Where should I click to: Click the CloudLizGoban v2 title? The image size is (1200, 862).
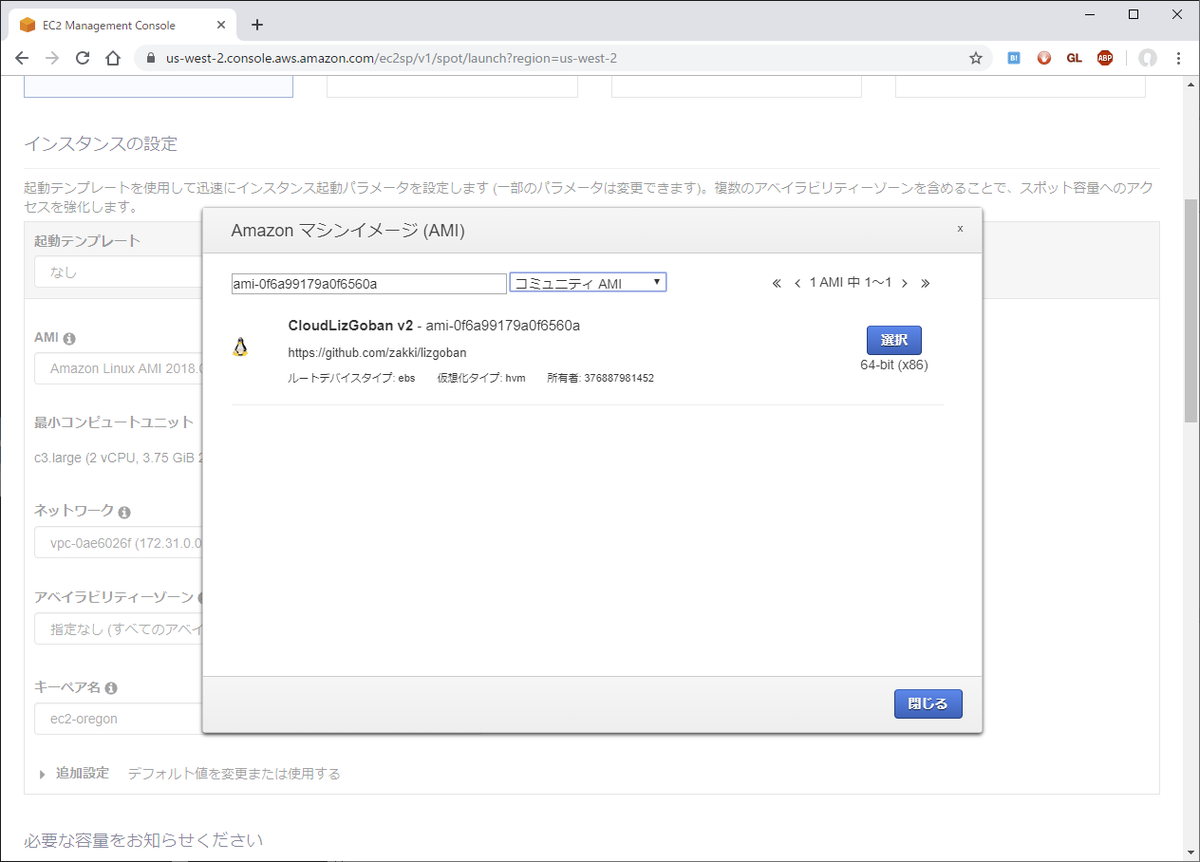[x=350, y=325]
